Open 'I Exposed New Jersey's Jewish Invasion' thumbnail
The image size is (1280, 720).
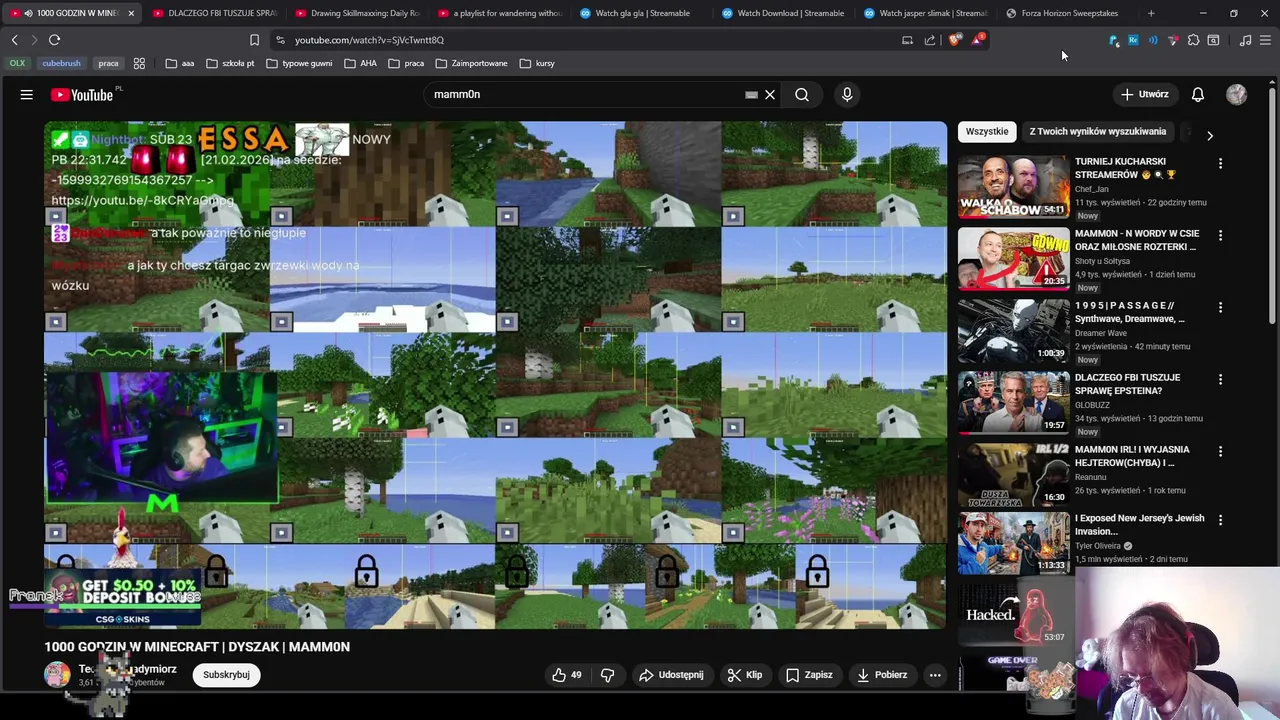[x=1013, y=542]
